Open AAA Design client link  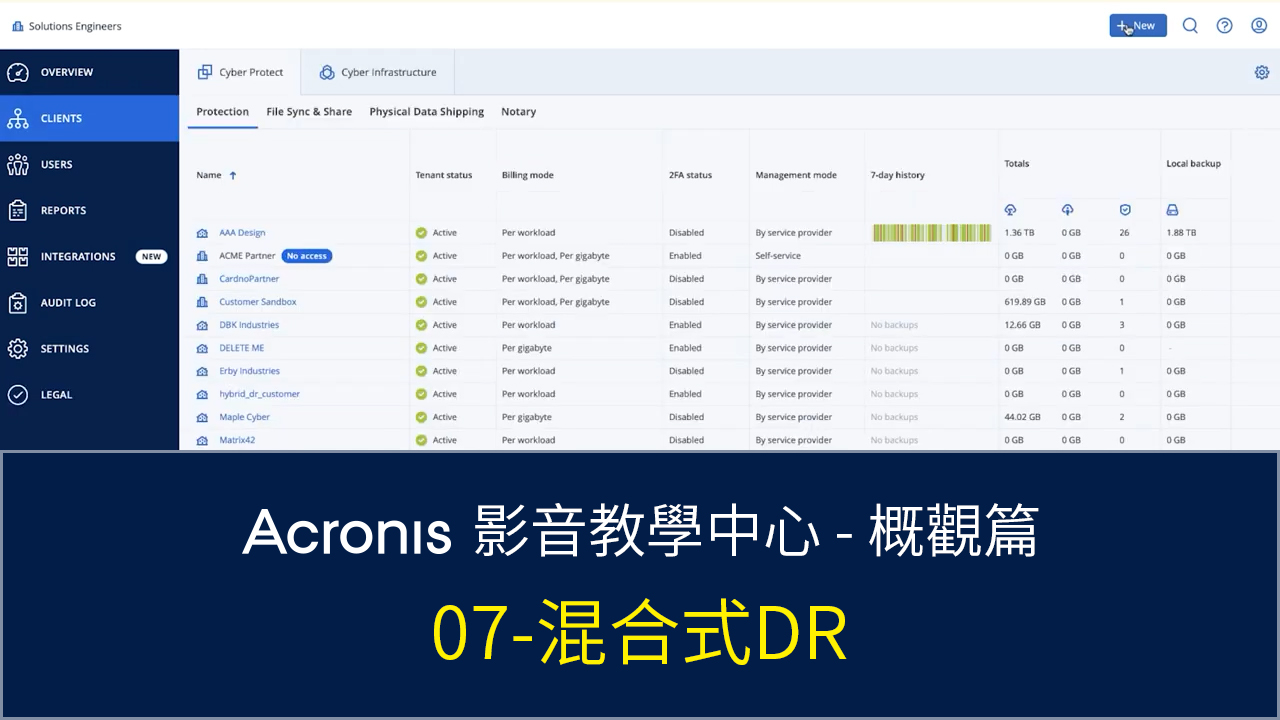pyautogui.click(x=242, y=233)
